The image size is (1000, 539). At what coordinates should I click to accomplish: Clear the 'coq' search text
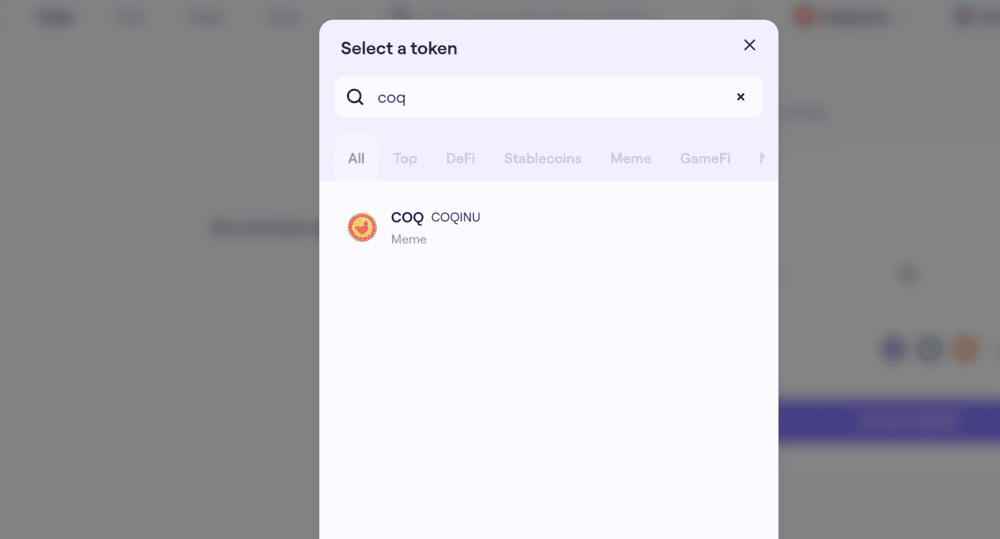(741, 97)
